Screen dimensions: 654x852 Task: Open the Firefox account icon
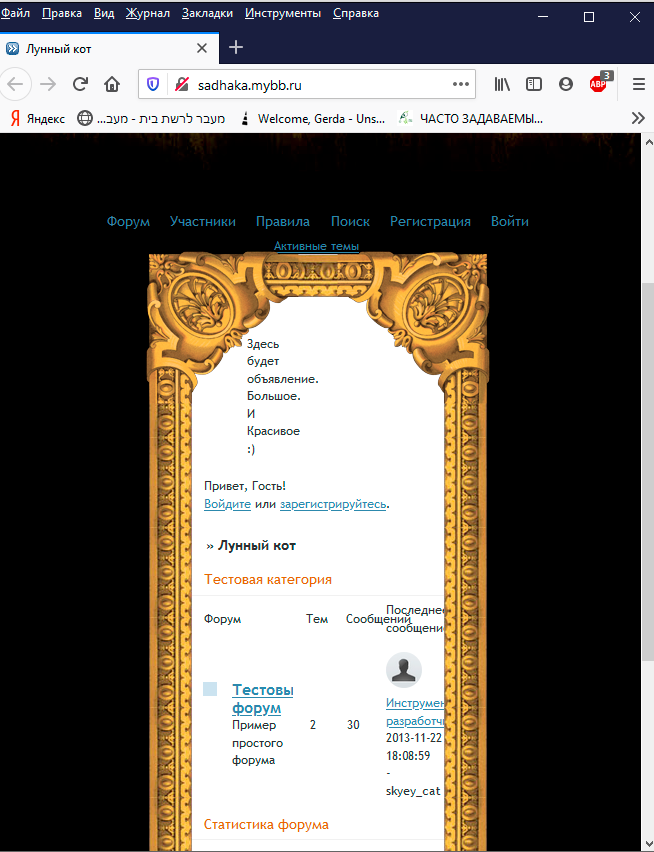pyautogui.click(x=566, y=84)
